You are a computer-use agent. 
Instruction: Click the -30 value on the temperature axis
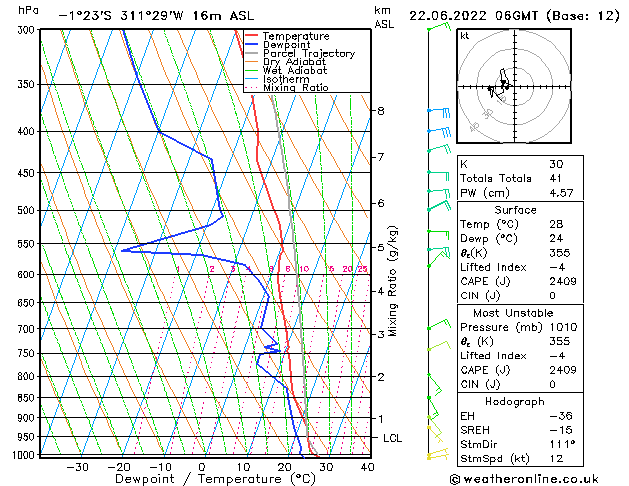click(77, 467)
